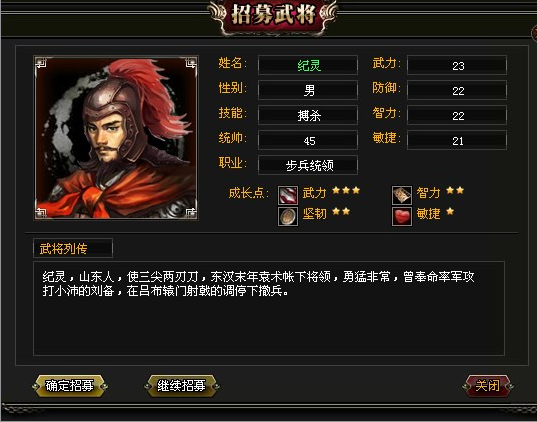Click the 性别 field showing 男
Image resolution: width=537 pixels, height=422 pixels.
308,90
